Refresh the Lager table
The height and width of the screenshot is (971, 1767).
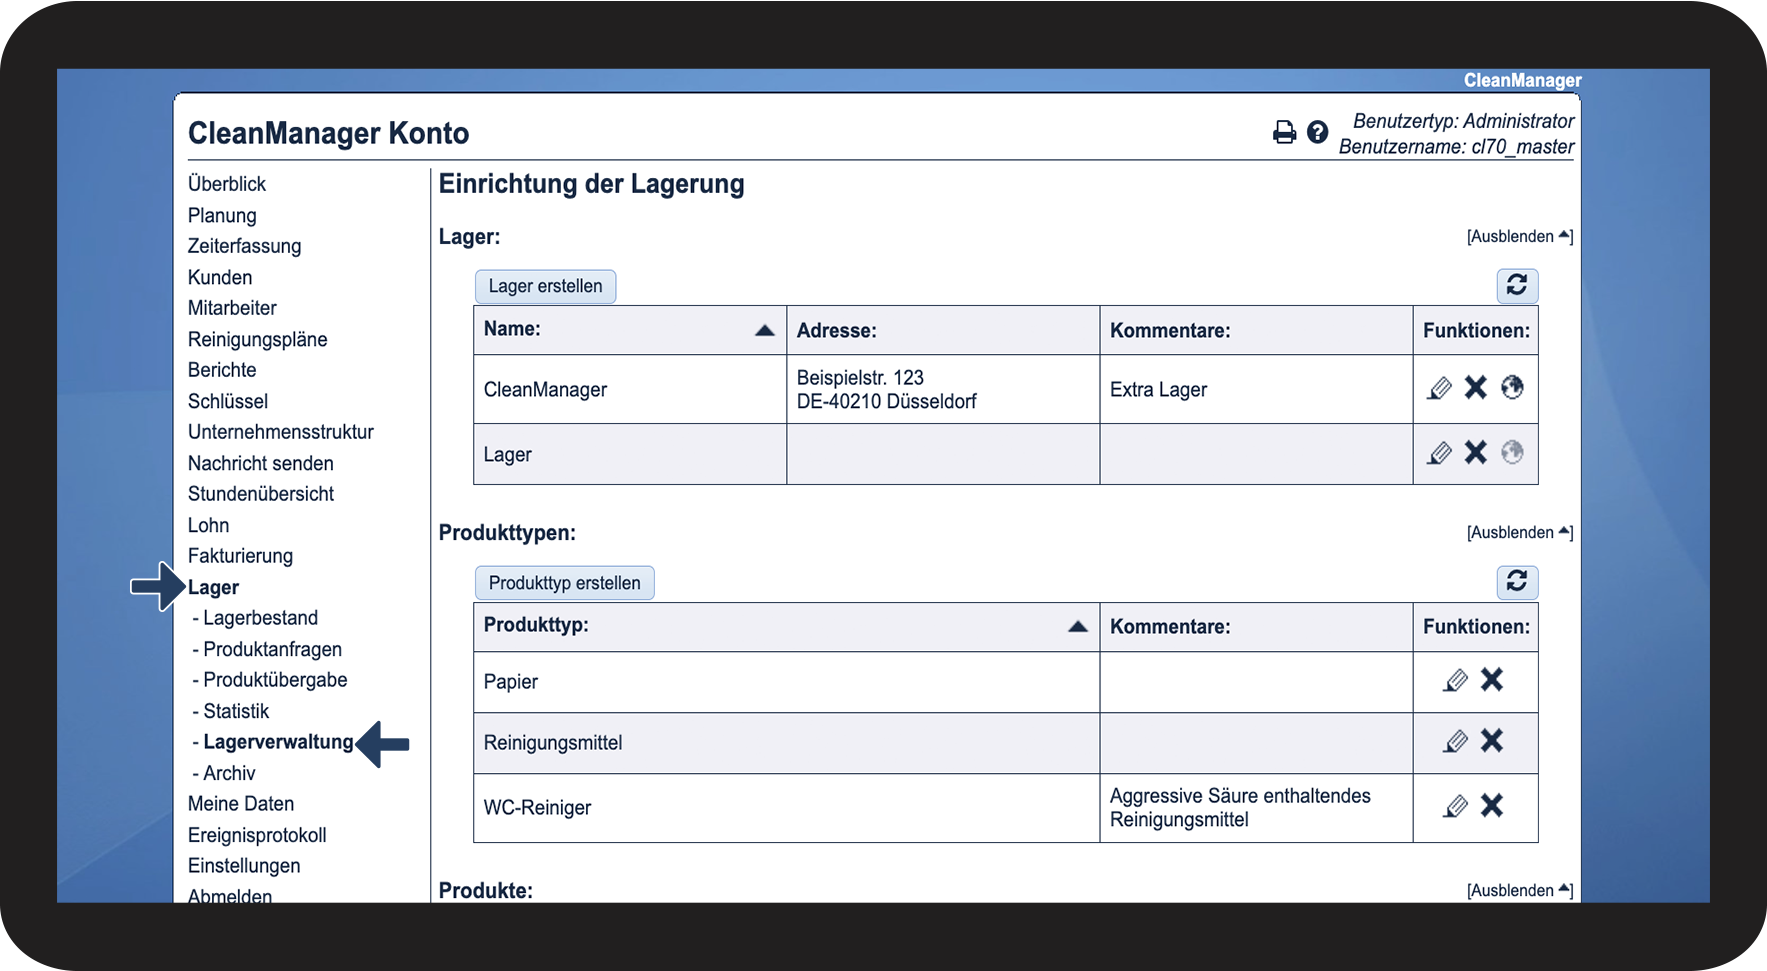click(x=1517, y=286)
